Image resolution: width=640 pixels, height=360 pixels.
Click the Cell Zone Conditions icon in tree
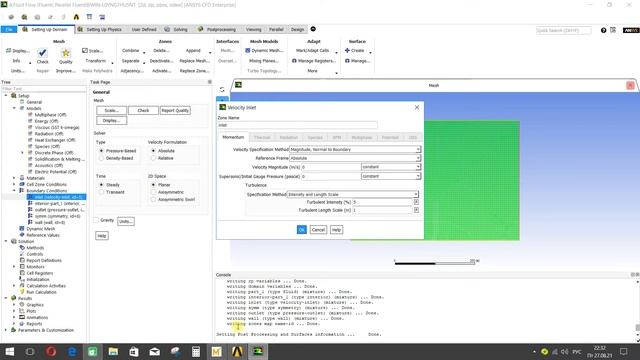22,184
